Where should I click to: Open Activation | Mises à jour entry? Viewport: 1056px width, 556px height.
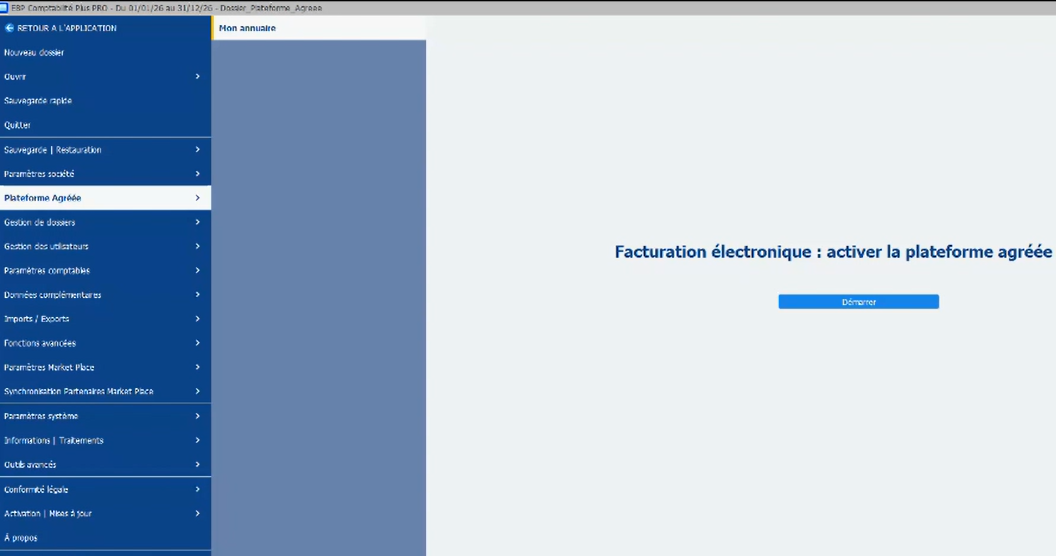click(x=105, y=514)
